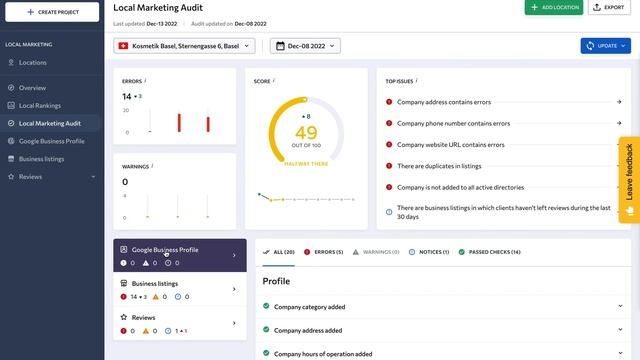Click the Overview gauge icon
Screen dimensions: 640x360
[x=11, y=88]
